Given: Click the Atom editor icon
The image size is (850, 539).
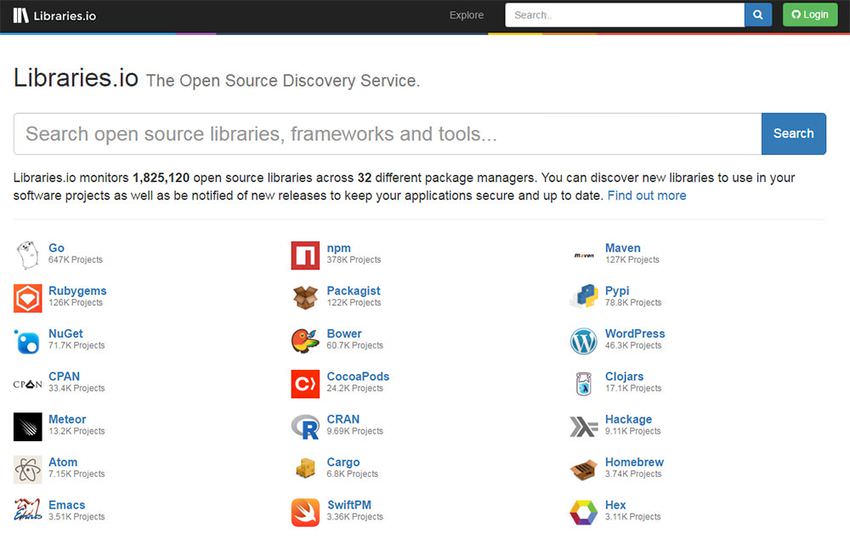Looking at the screenshot, I should (x=28, y=469).
